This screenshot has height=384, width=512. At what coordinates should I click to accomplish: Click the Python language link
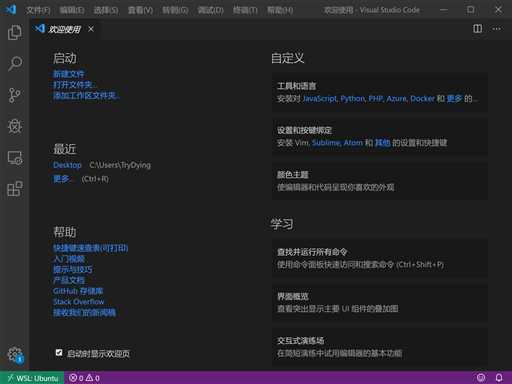tap(352, 99)
